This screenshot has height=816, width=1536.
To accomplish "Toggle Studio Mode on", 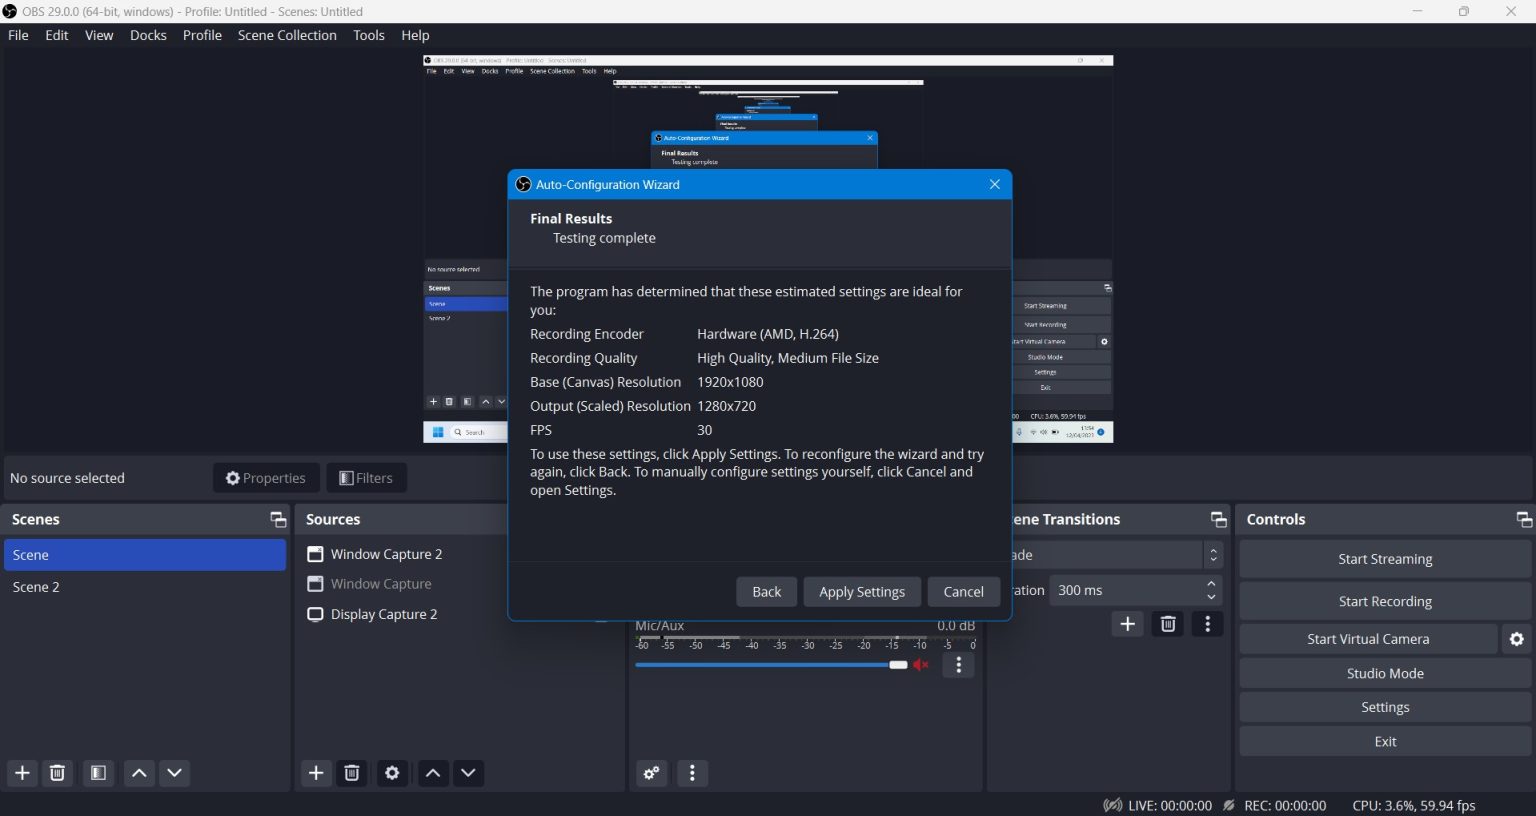I will (1385, 673).
